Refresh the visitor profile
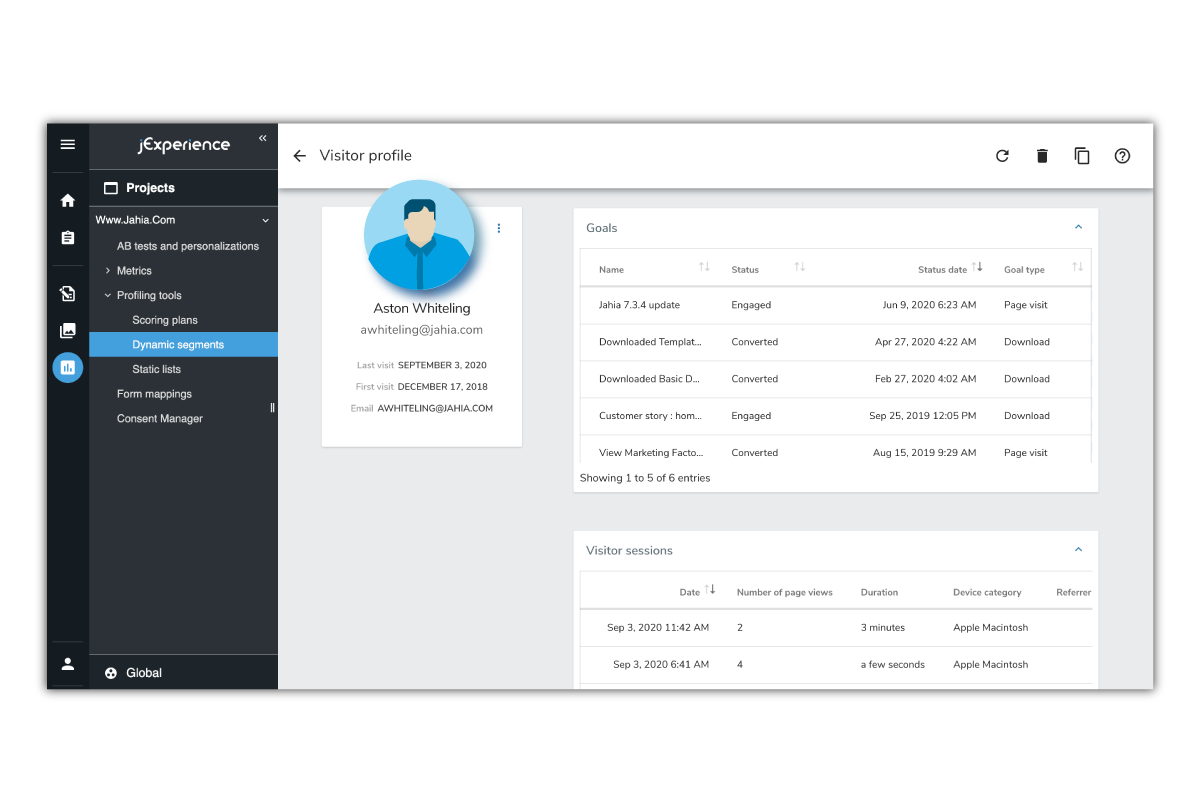Image resolution: width=1200 pixels, height=800 pixels. [1002, 156]
